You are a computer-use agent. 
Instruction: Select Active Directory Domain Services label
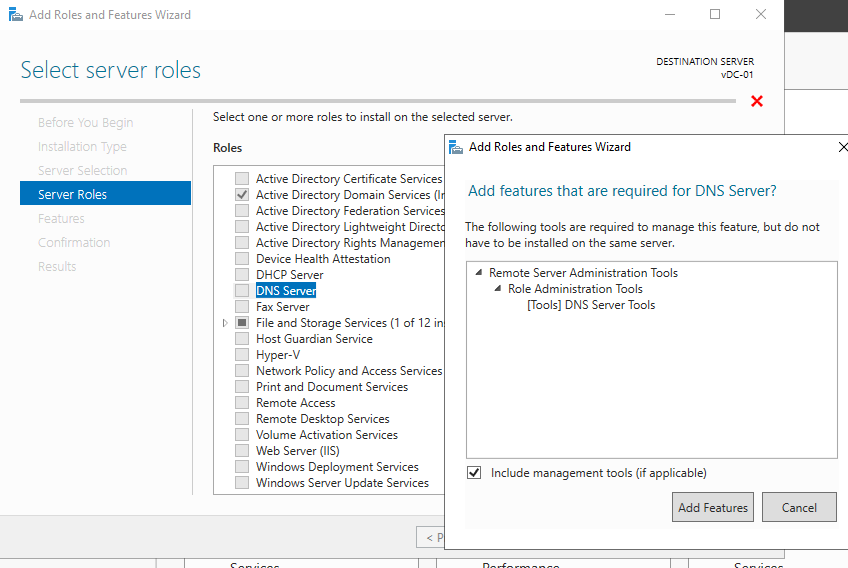(350, 195)
